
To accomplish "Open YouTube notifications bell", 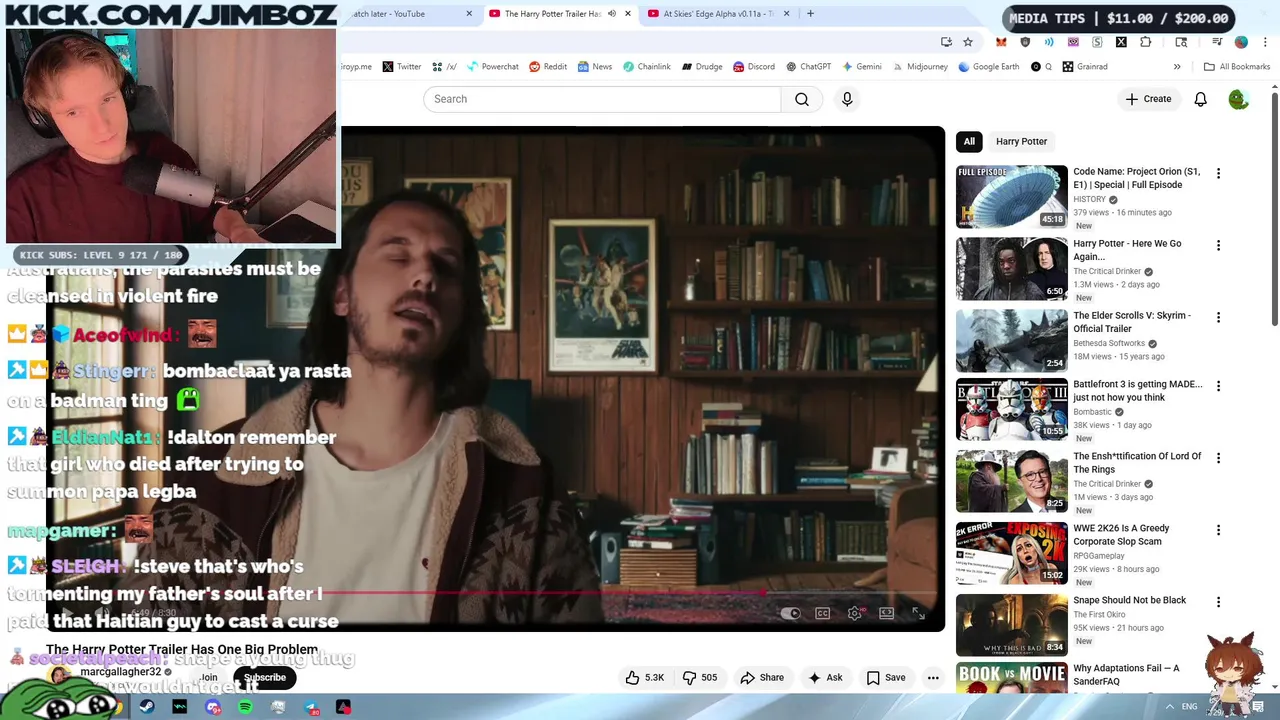I will [x=1200, y=99].
